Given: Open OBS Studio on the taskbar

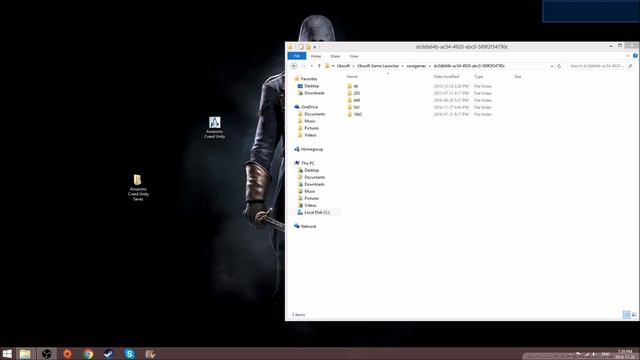Looking at the screenshot, I should (x=47, y=353).
